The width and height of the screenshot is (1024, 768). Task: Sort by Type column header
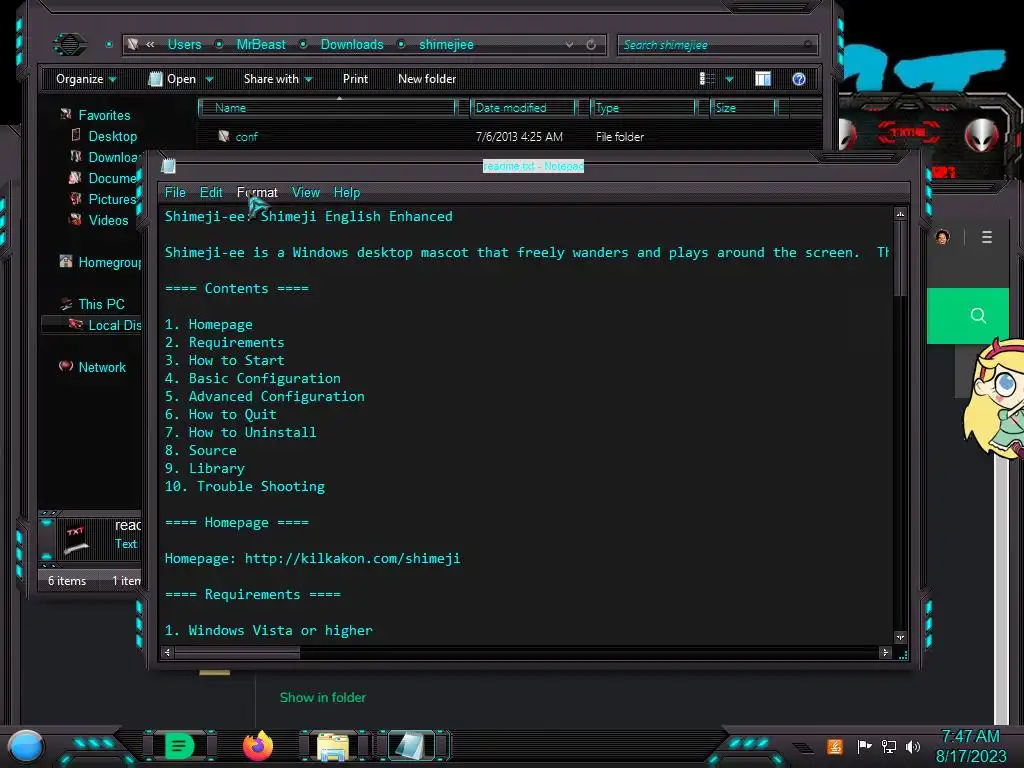643,108
